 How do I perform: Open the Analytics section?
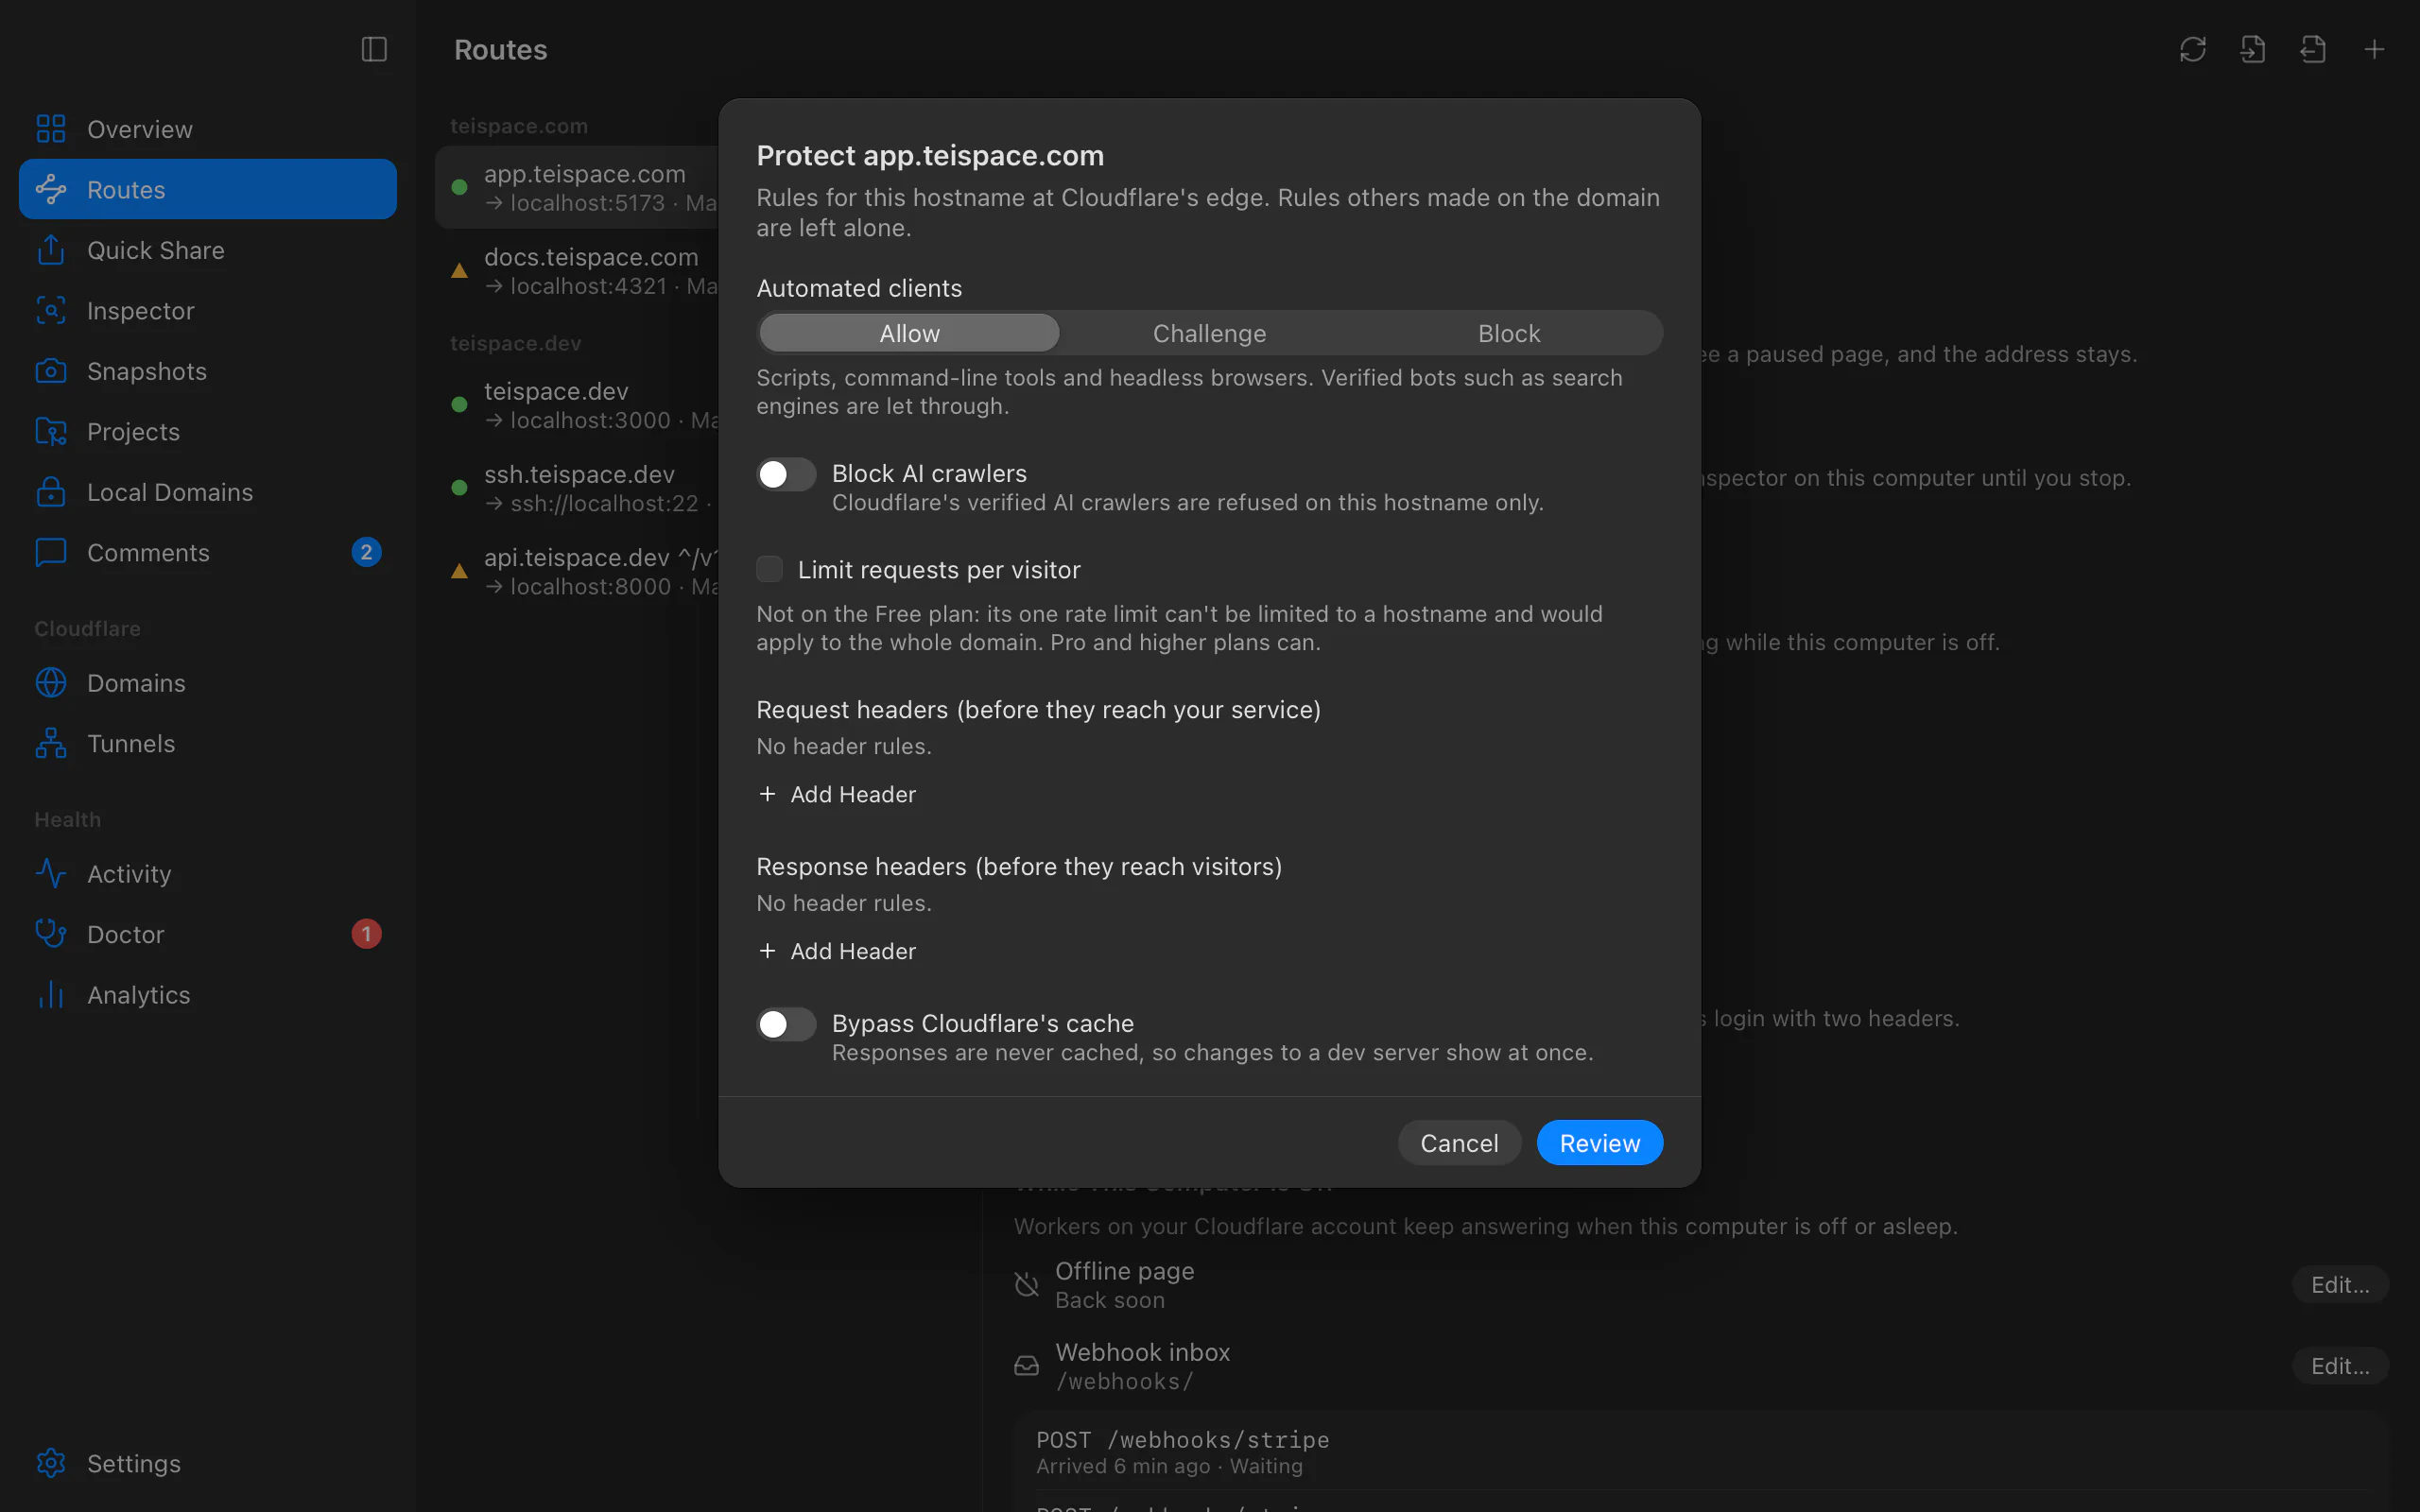click(x=208, y=995)
